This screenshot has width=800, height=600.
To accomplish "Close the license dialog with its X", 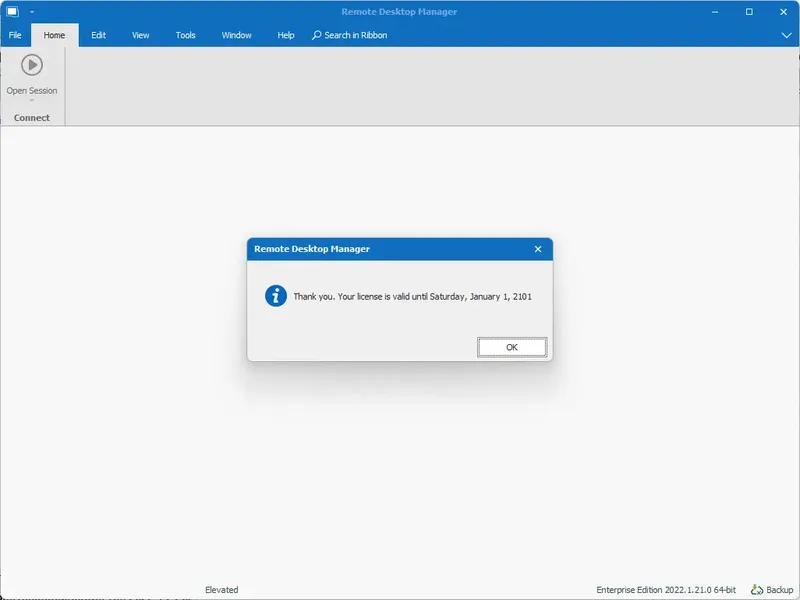I will [537, 249].
